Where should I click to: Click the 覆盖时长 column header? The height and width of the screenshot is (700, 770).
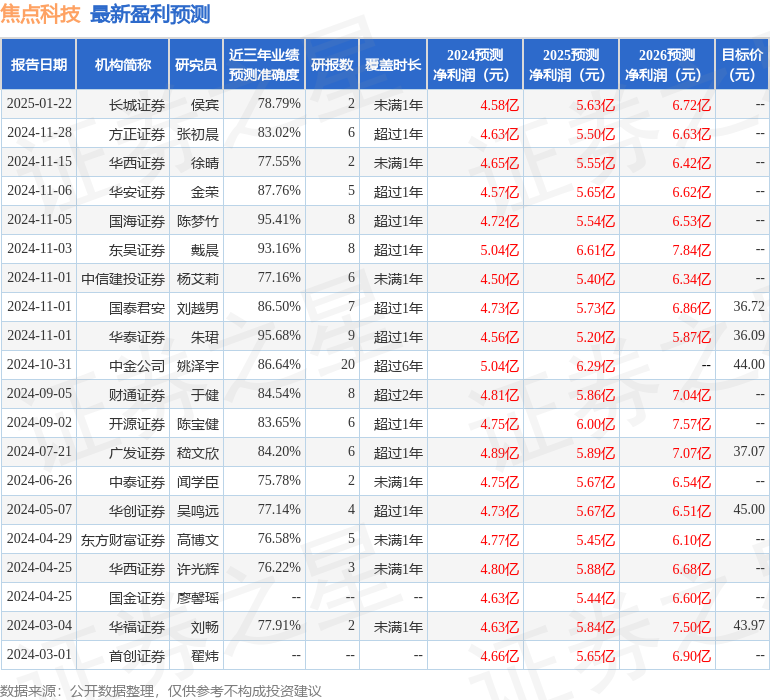393,65
